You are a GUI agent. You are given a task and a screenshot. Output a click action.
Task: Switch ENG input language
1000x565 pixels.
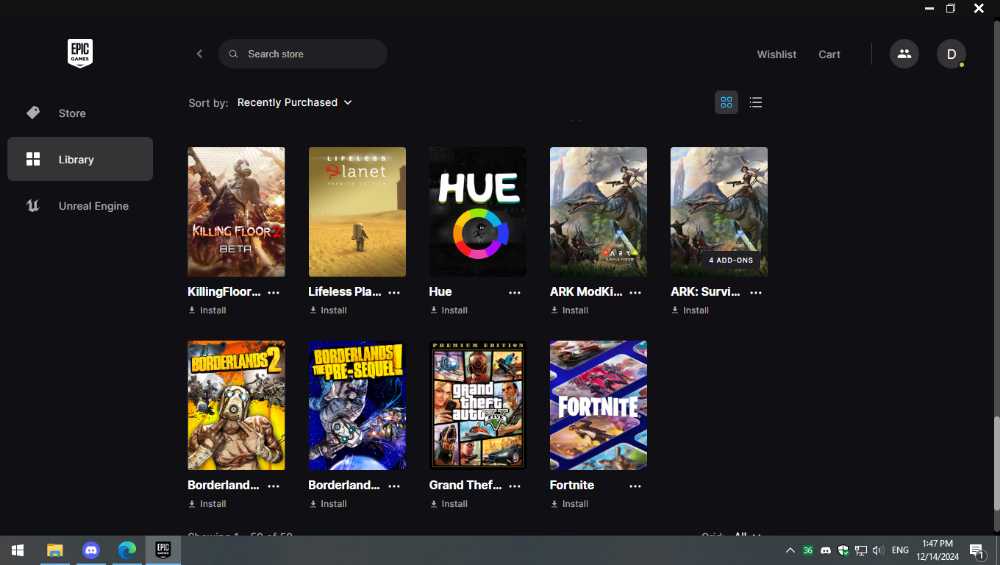click(900, 550)
